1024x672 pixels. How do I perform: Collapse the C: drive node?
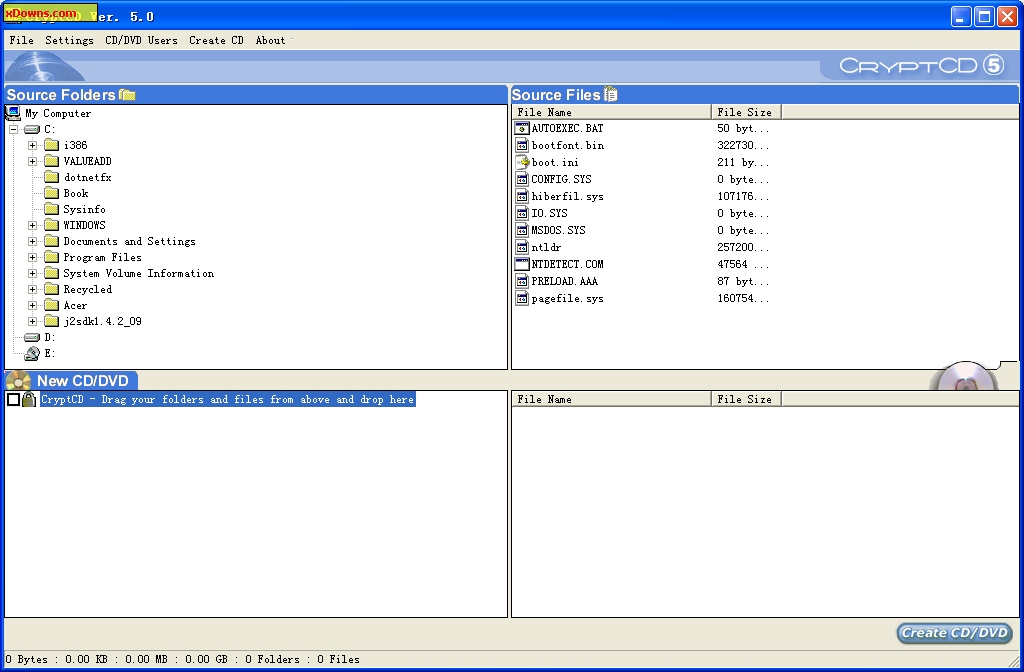[13, 129]
